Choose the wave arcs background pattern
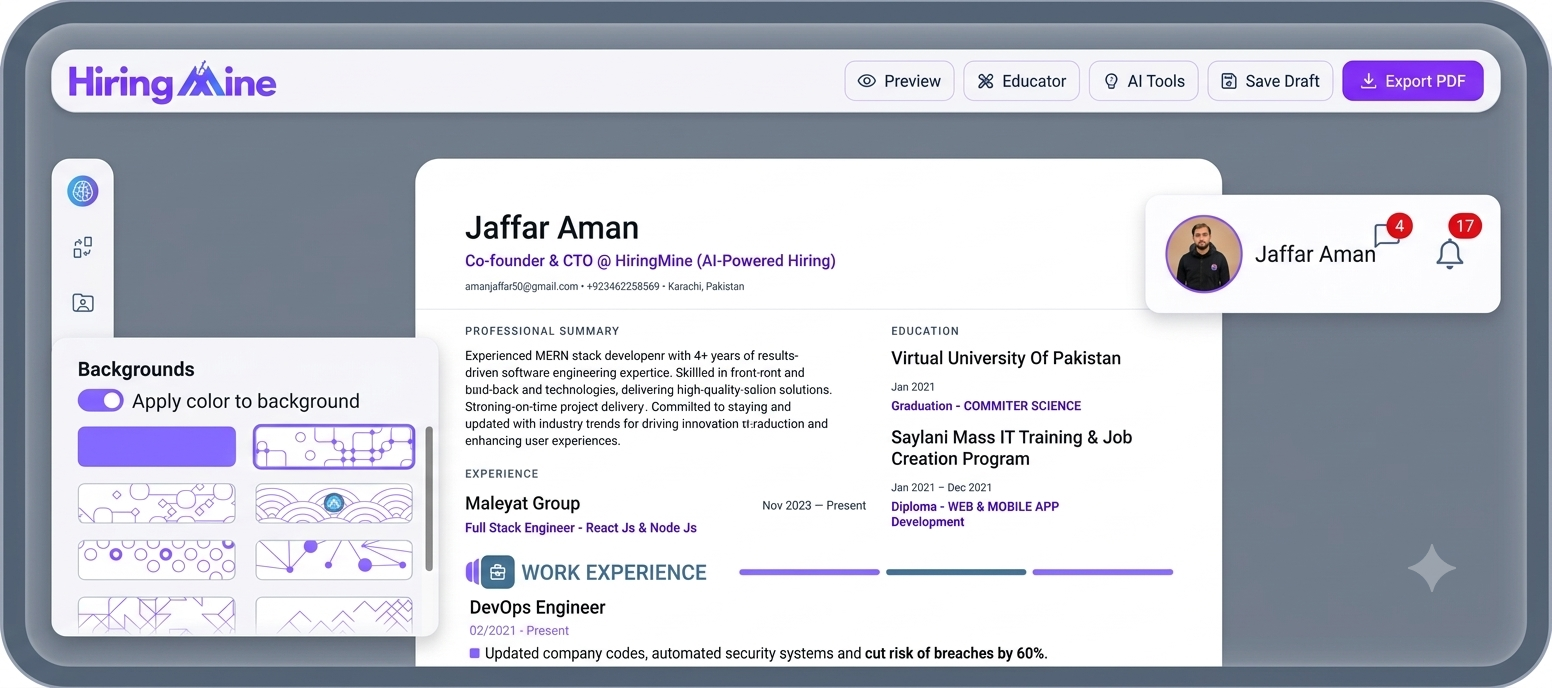 tap(334, 503)
